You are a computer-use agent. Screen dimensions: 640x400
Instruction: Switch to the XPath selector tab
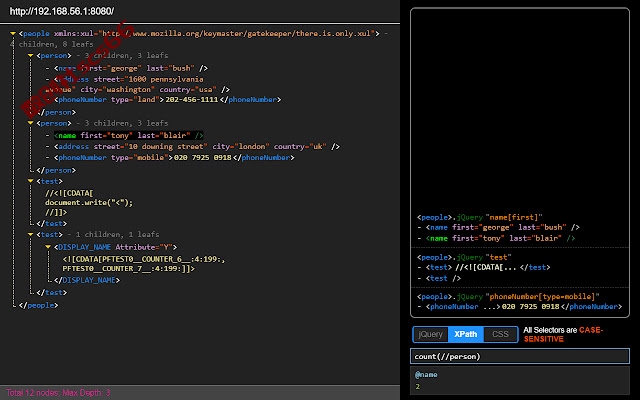point(466,334)
